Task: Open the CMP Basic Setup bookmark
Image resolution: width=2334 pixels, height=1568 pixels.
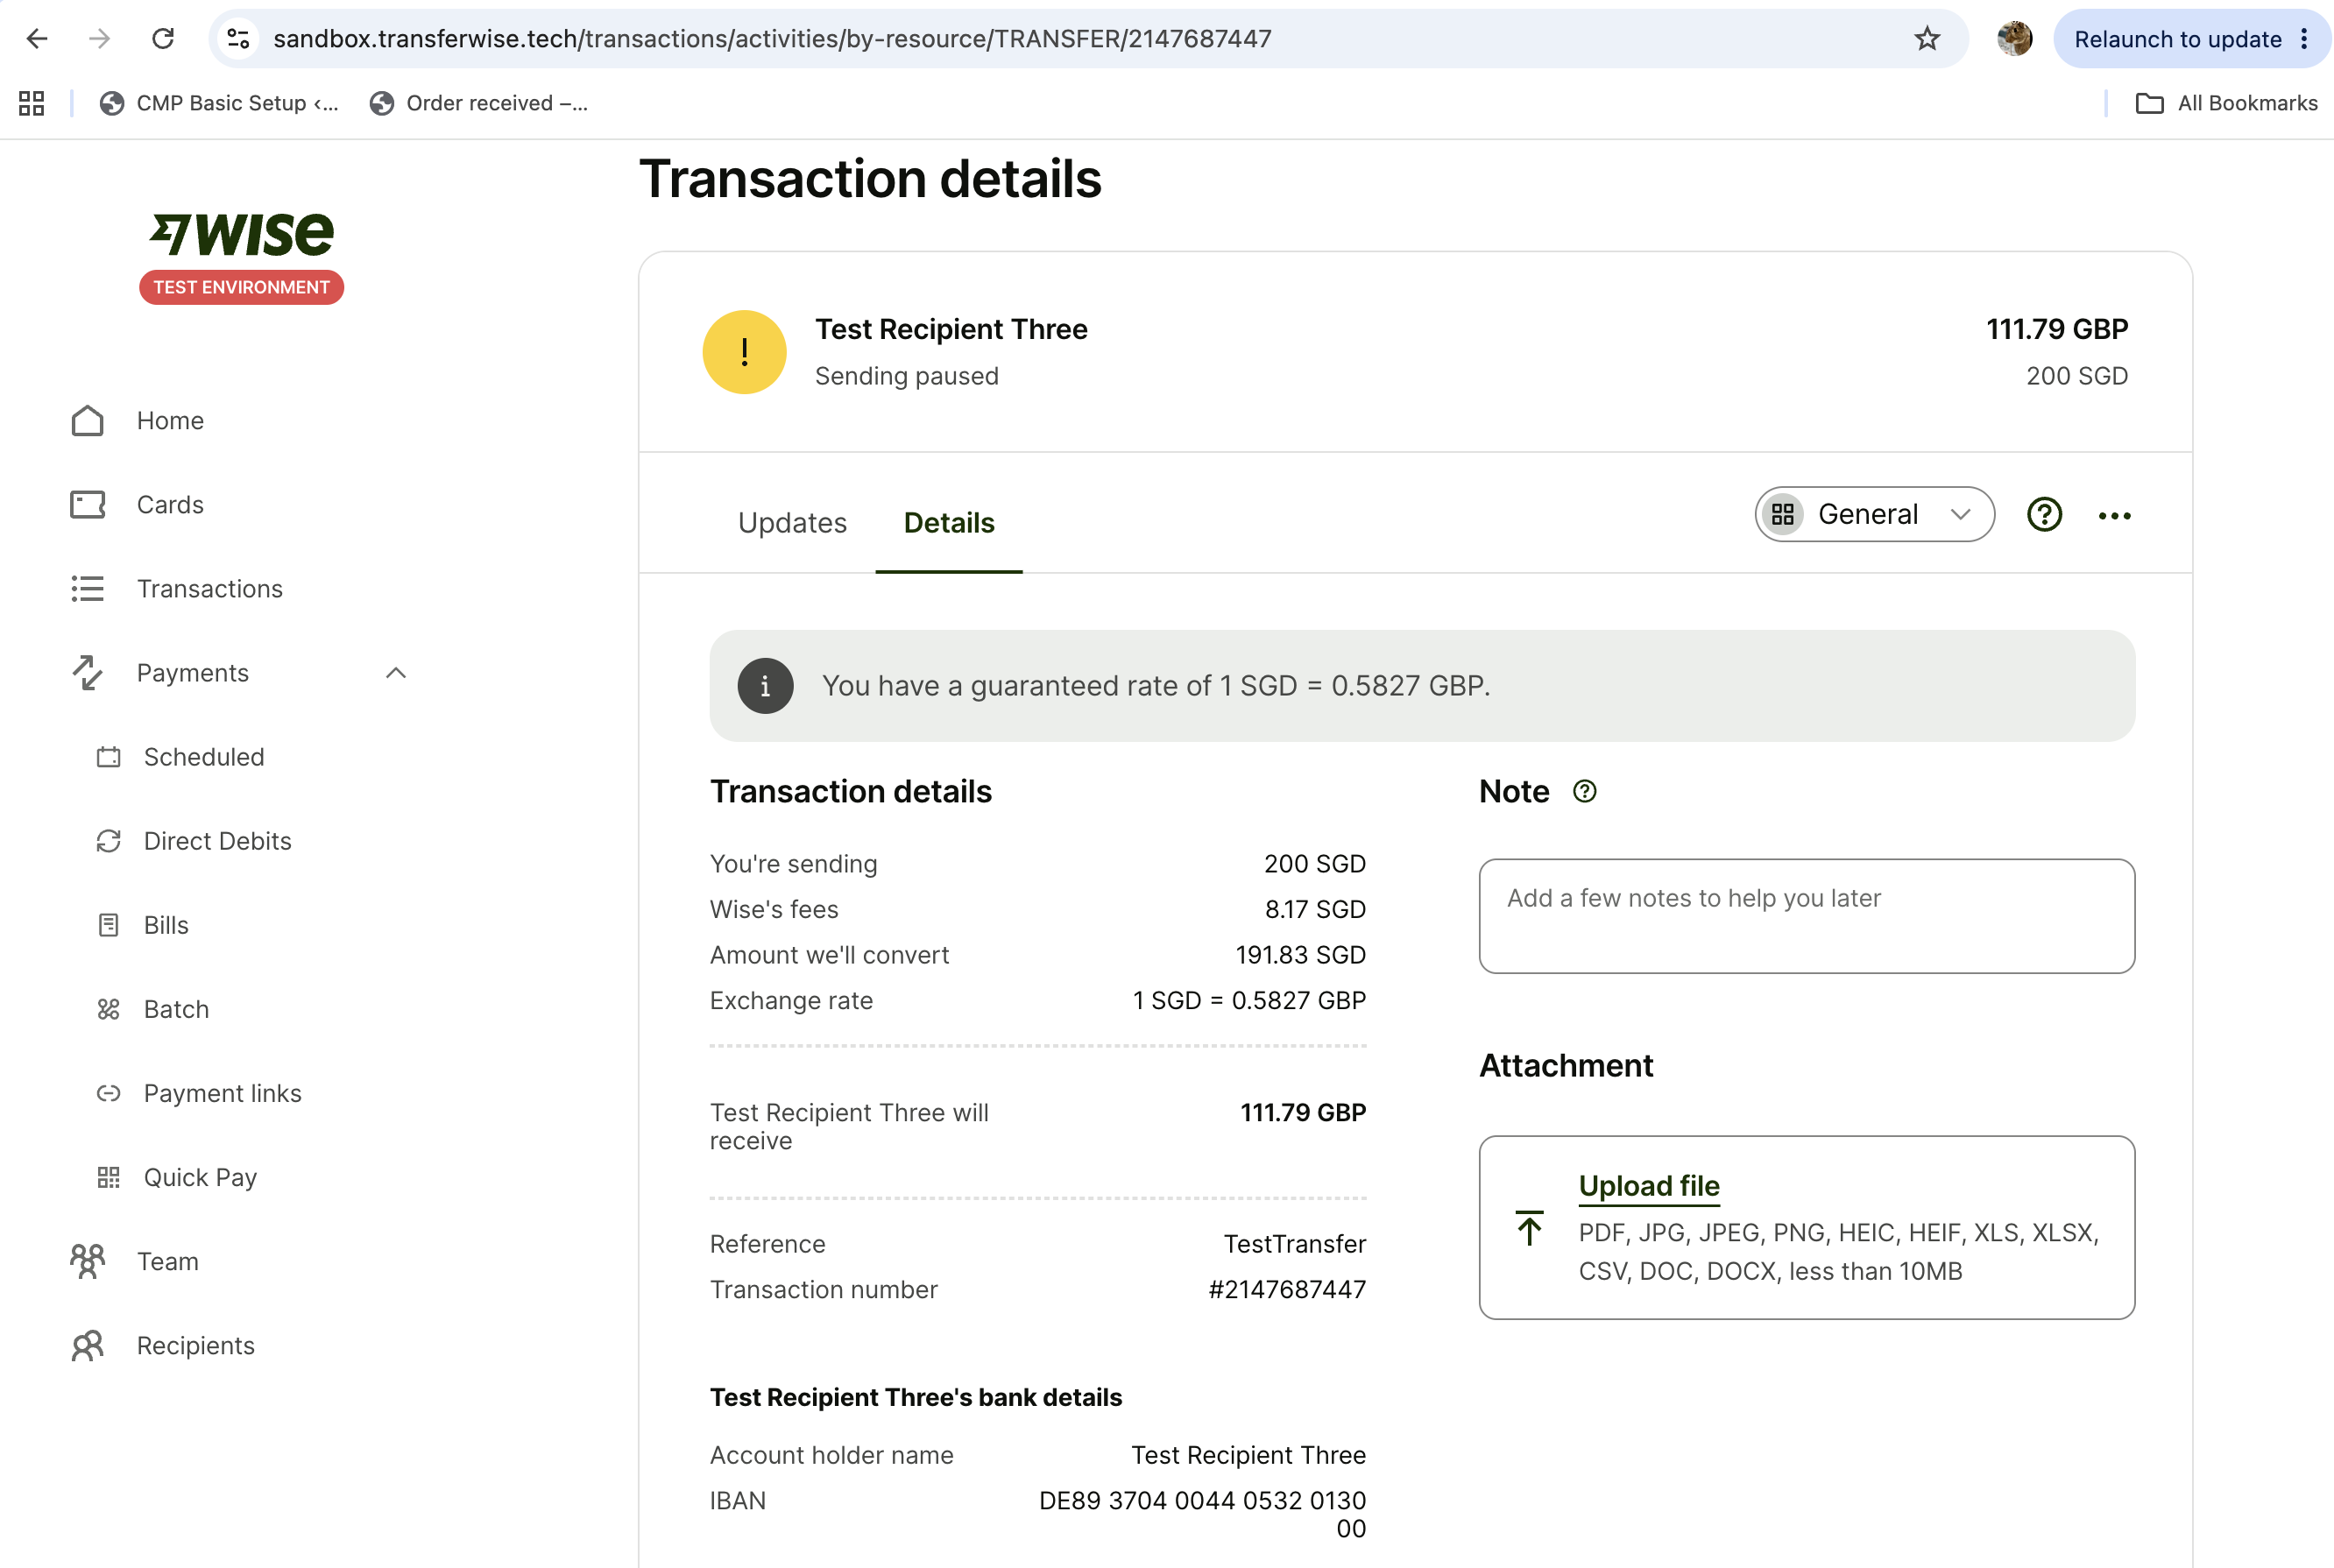Action: pos(219,103)
